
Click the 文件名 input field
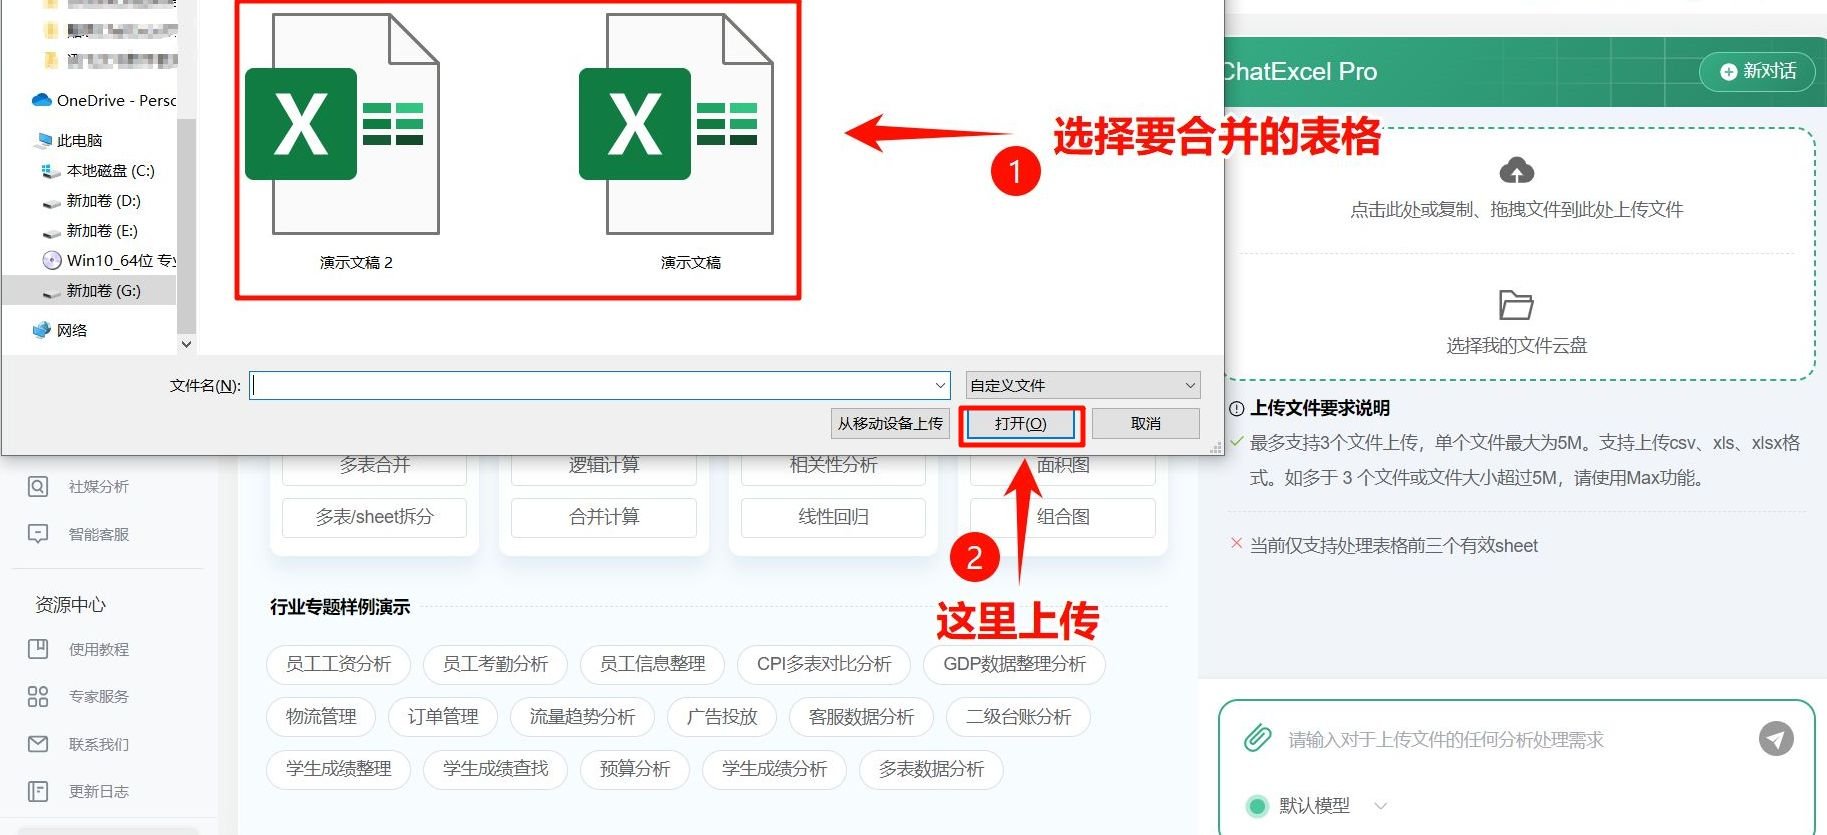click(592, 385)
